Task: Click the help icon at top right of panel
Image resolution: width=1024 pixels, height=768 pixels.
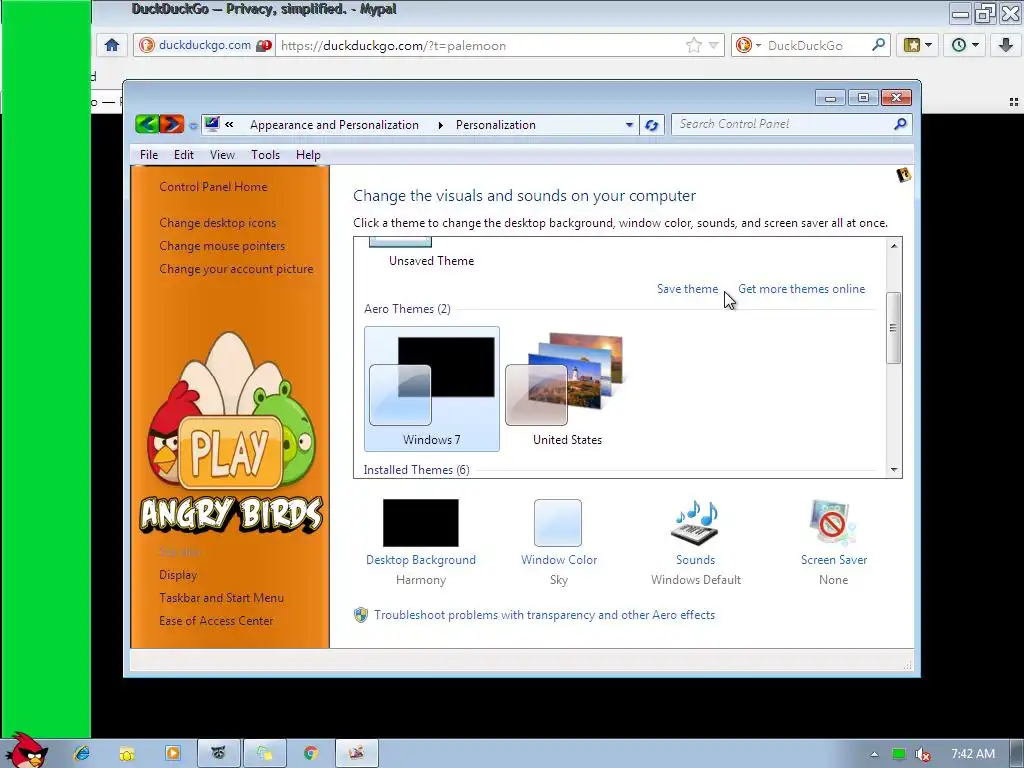Action: click(903, 174)
